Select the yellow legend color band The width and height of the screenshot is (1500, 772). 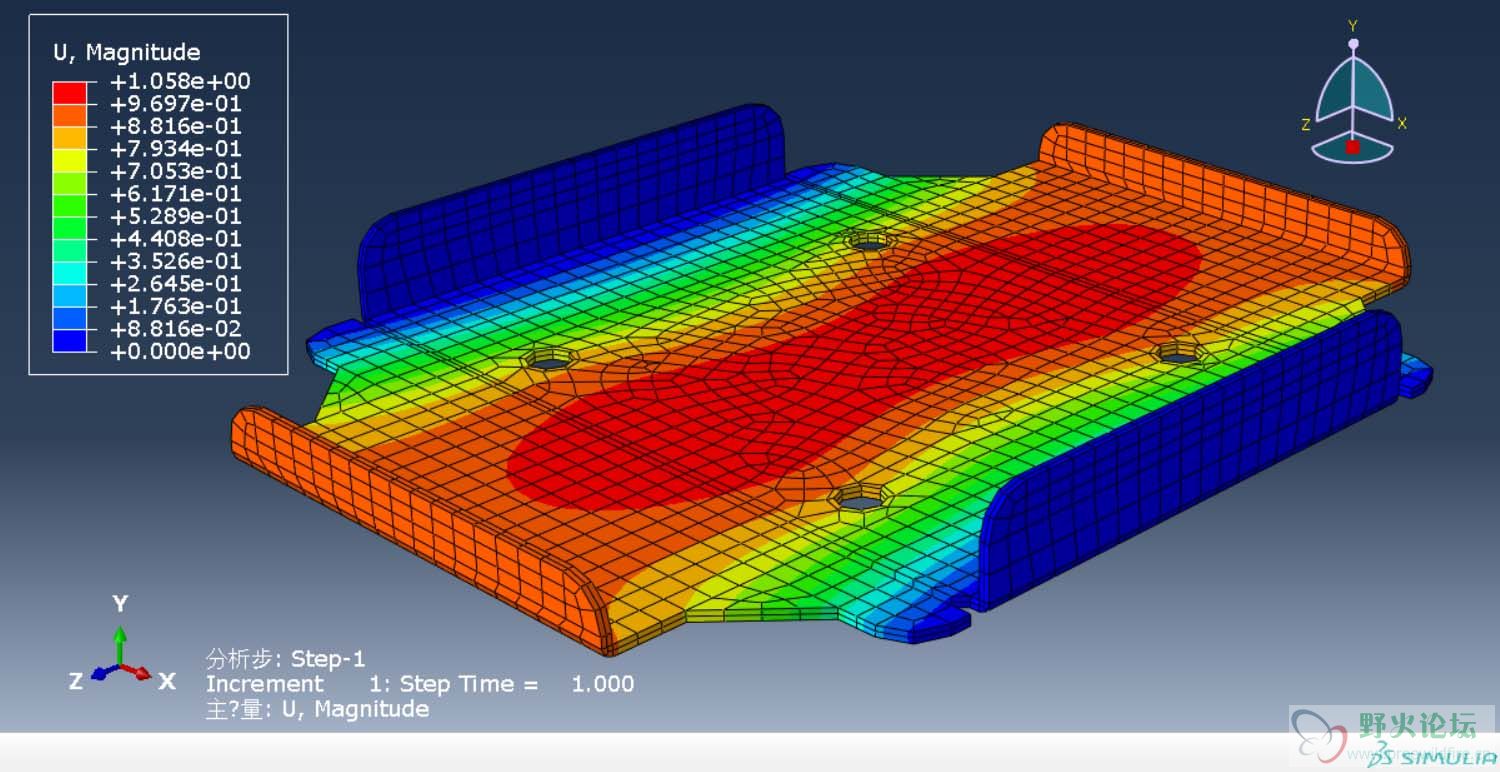pos(70,160)
